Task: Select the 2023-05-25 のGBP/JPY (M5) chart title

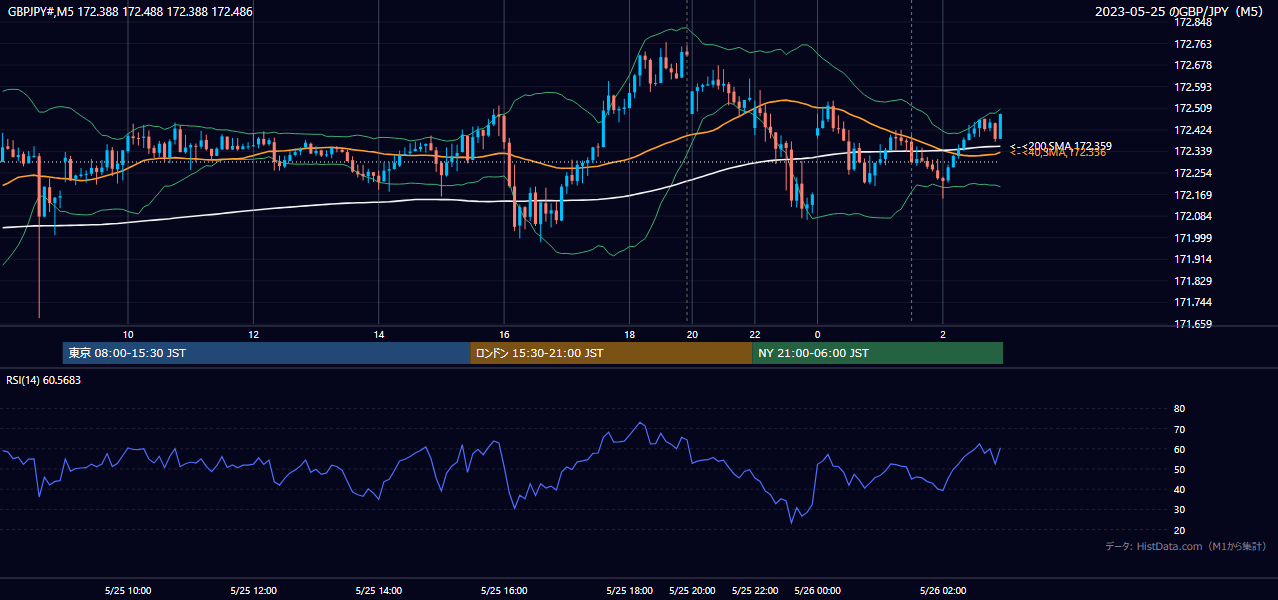Action: click(1180, 12)
